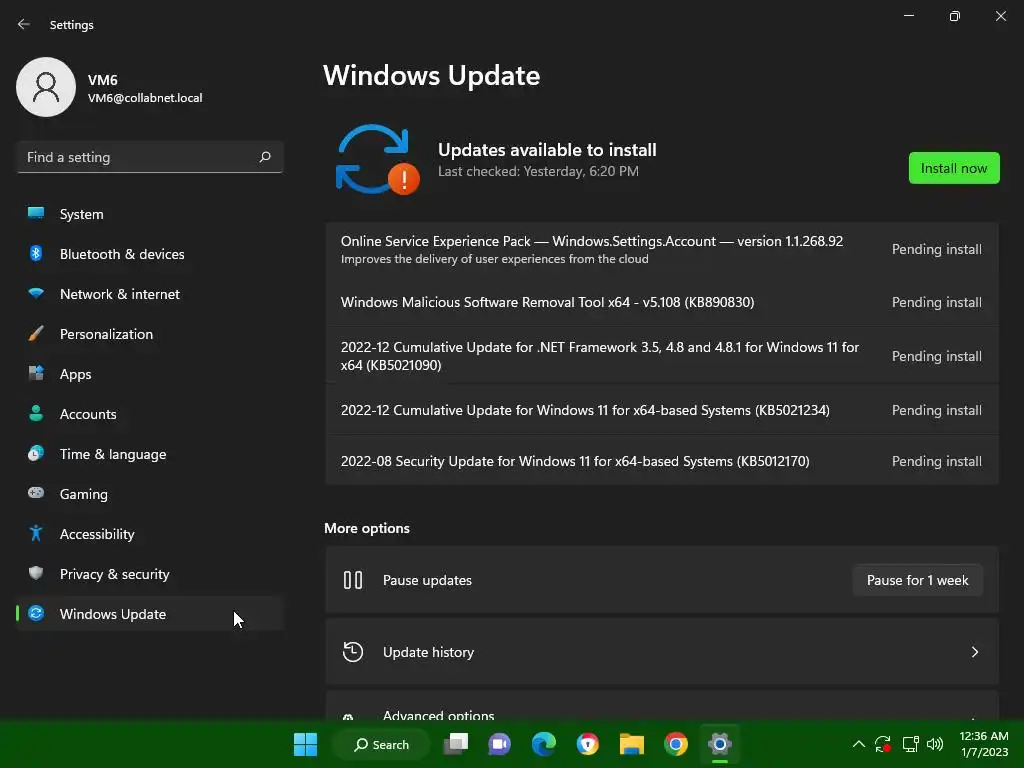The height and width of the screenshot is (768, 1024).
Task: Go to Bluetooth & devices
Action: click(x=150, y=254)
